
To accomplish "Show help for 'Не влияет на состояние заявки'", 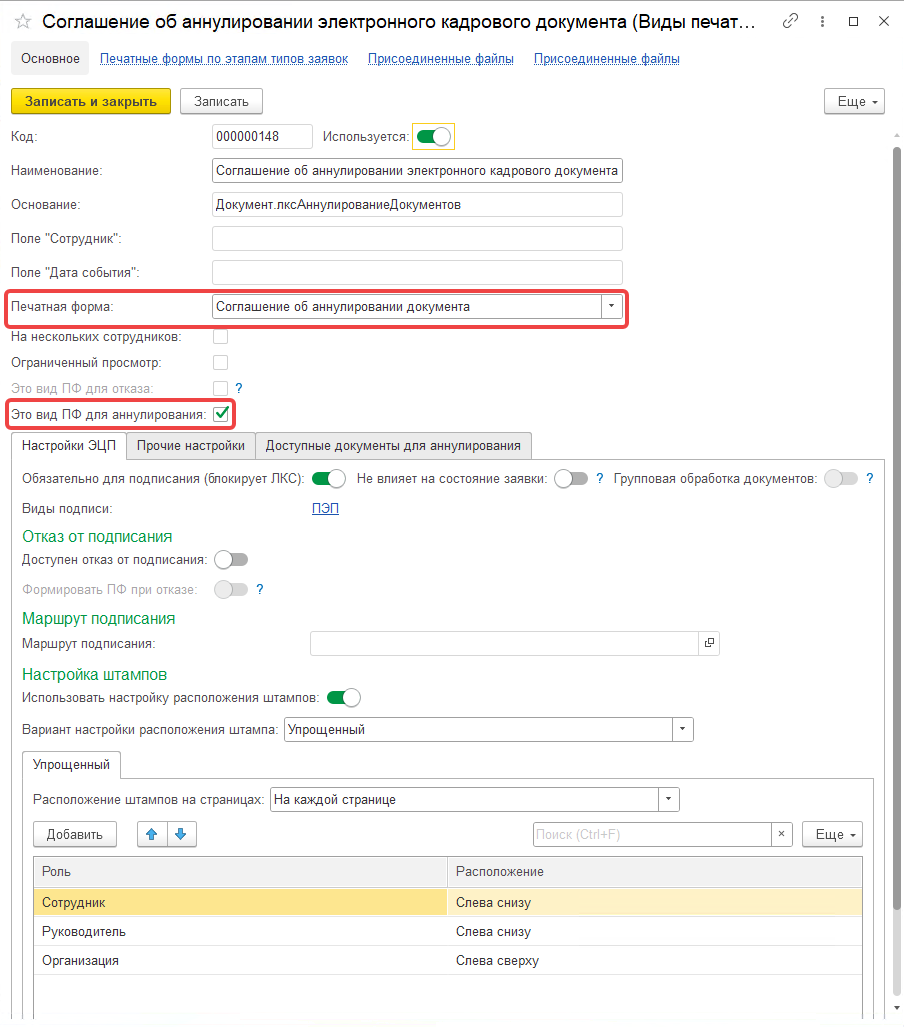I will (599, 479).
